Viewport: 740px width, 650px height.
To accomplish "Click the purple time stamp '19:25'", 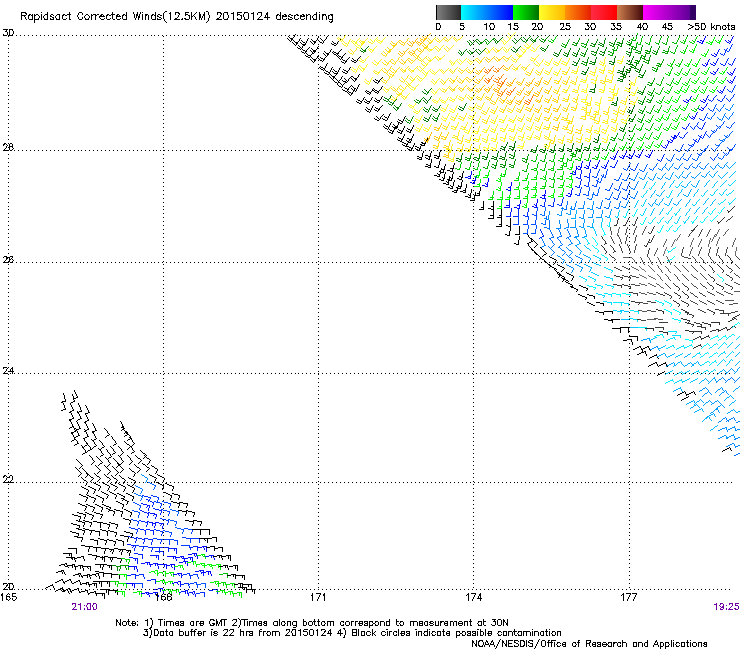I will click(x=726, y=607).
